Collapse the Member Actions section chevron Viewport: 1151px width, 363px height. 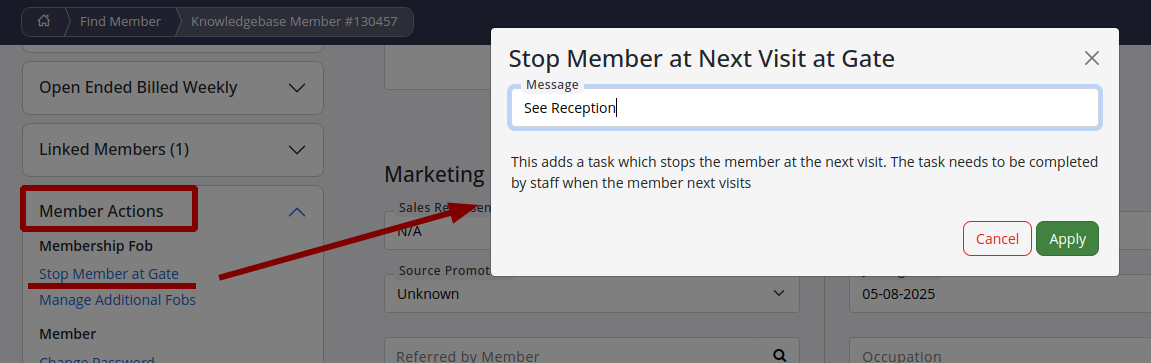297,212
